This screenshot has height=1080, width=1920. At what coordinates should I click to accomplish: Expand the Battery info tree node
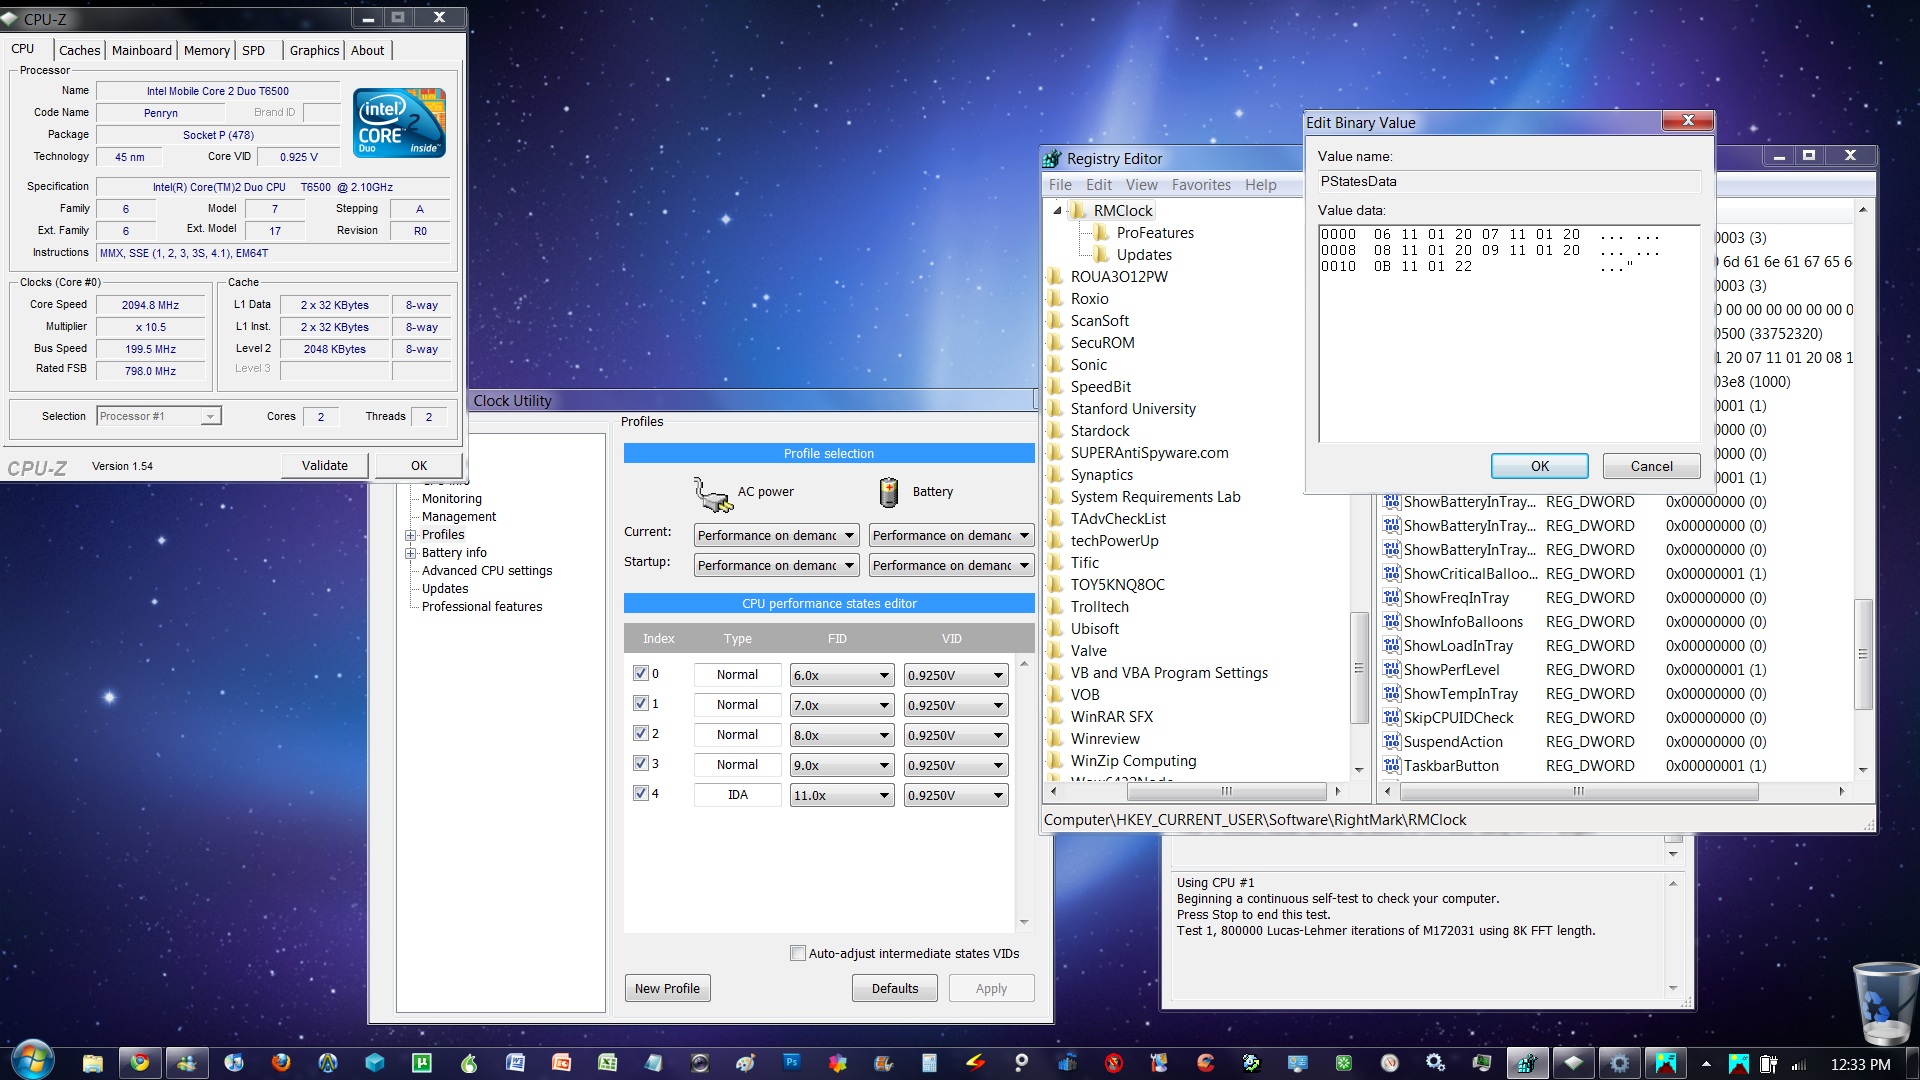410,553
